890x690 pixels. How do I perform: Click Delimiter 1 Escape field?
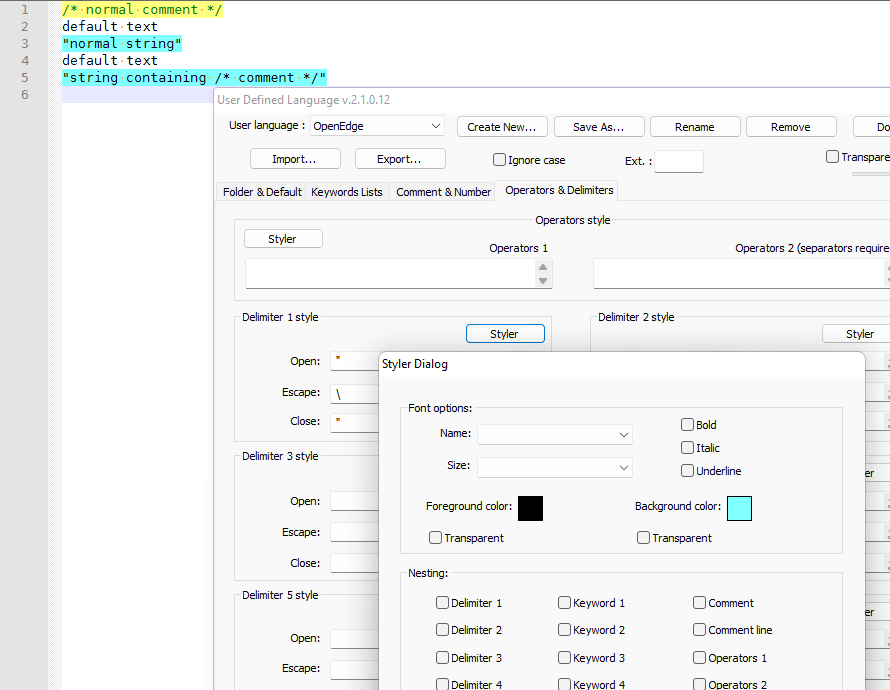[x=355, y=393]
